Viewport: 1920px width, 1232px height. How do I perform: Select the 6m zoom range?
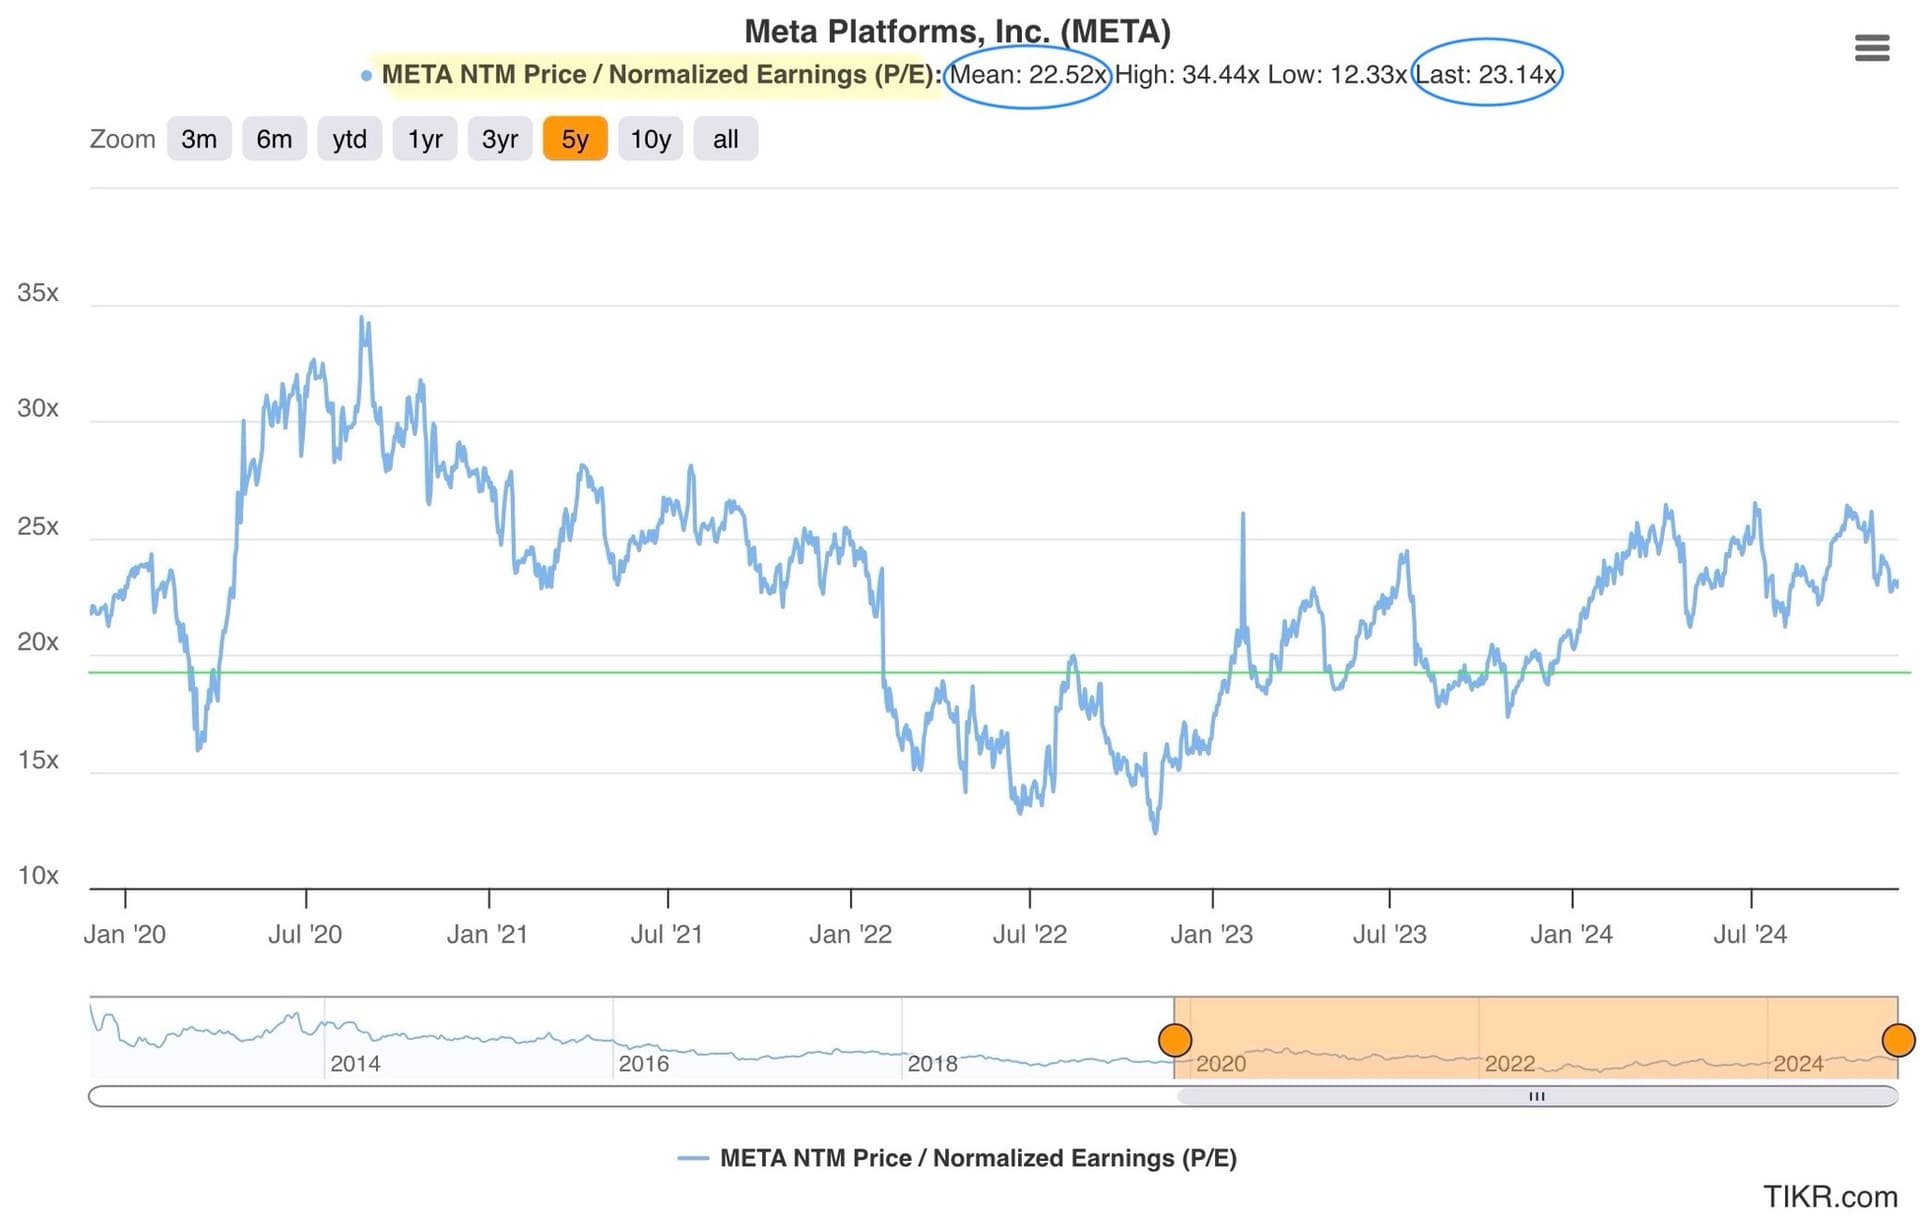[x=274, y=139]
